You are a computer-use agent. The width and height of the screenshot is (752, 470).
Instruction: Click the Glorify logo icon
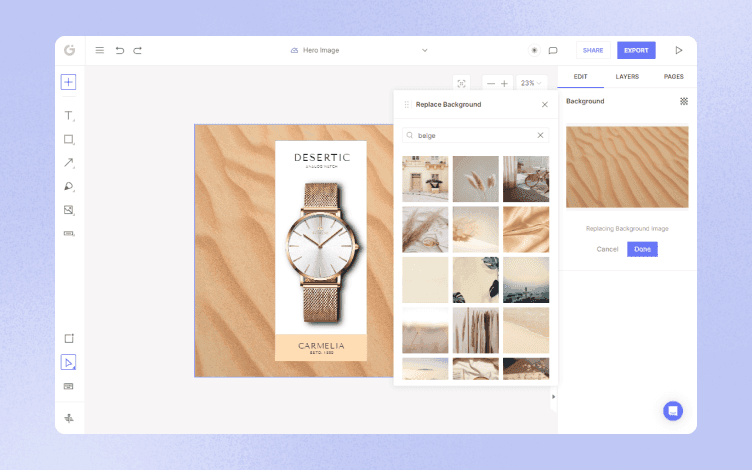tap(70, 50)
